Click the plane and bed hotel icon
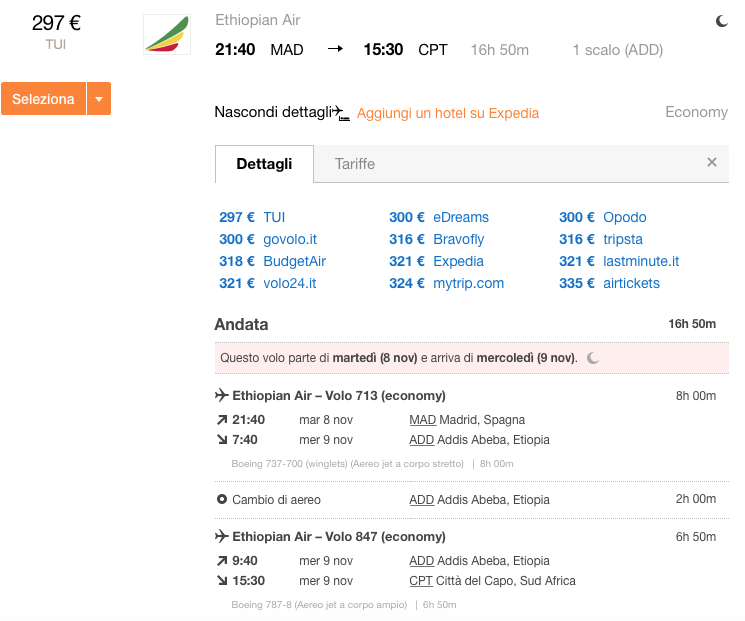Screen dimensions: 745x621 pyautogui.click(x=341, y=113)
